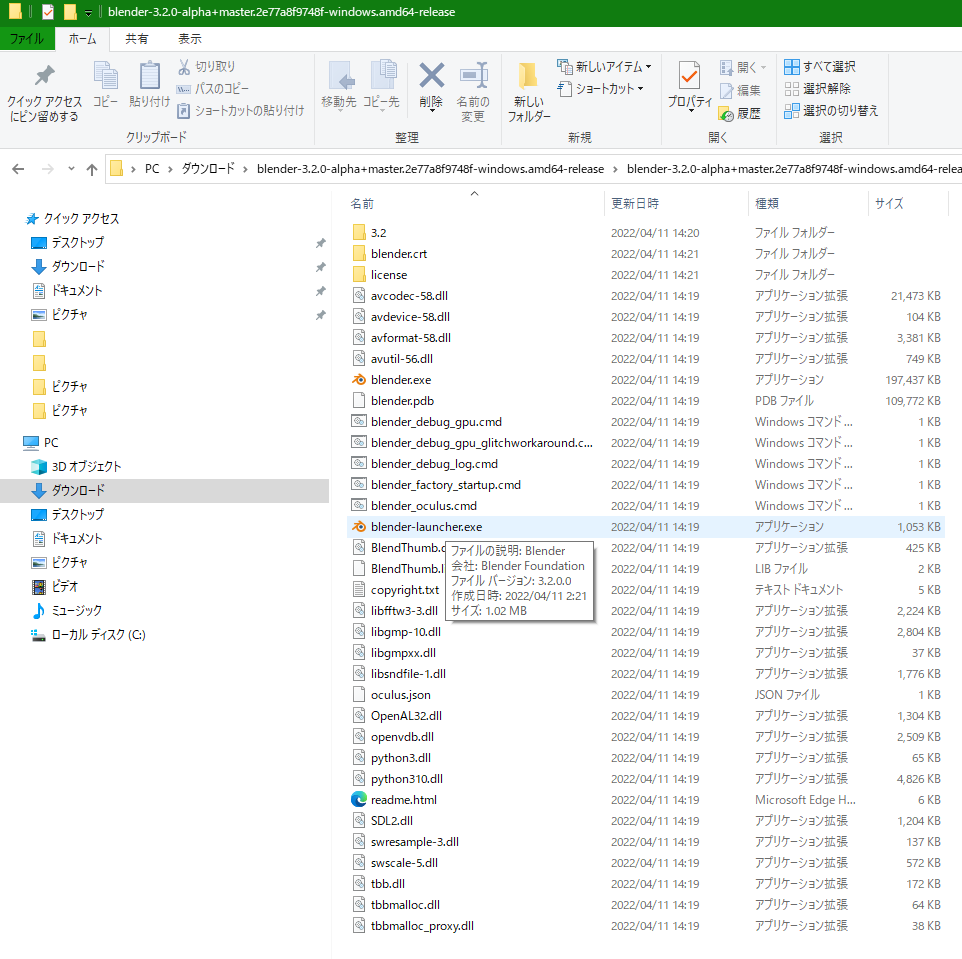Click the Edit (編集) icon
Viewport: 962px width, 959px height.
(726, 90)
